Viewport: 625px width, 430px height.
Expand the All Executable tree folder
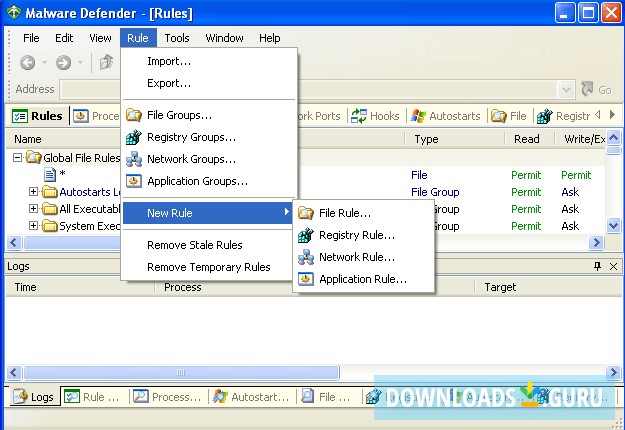33,209
